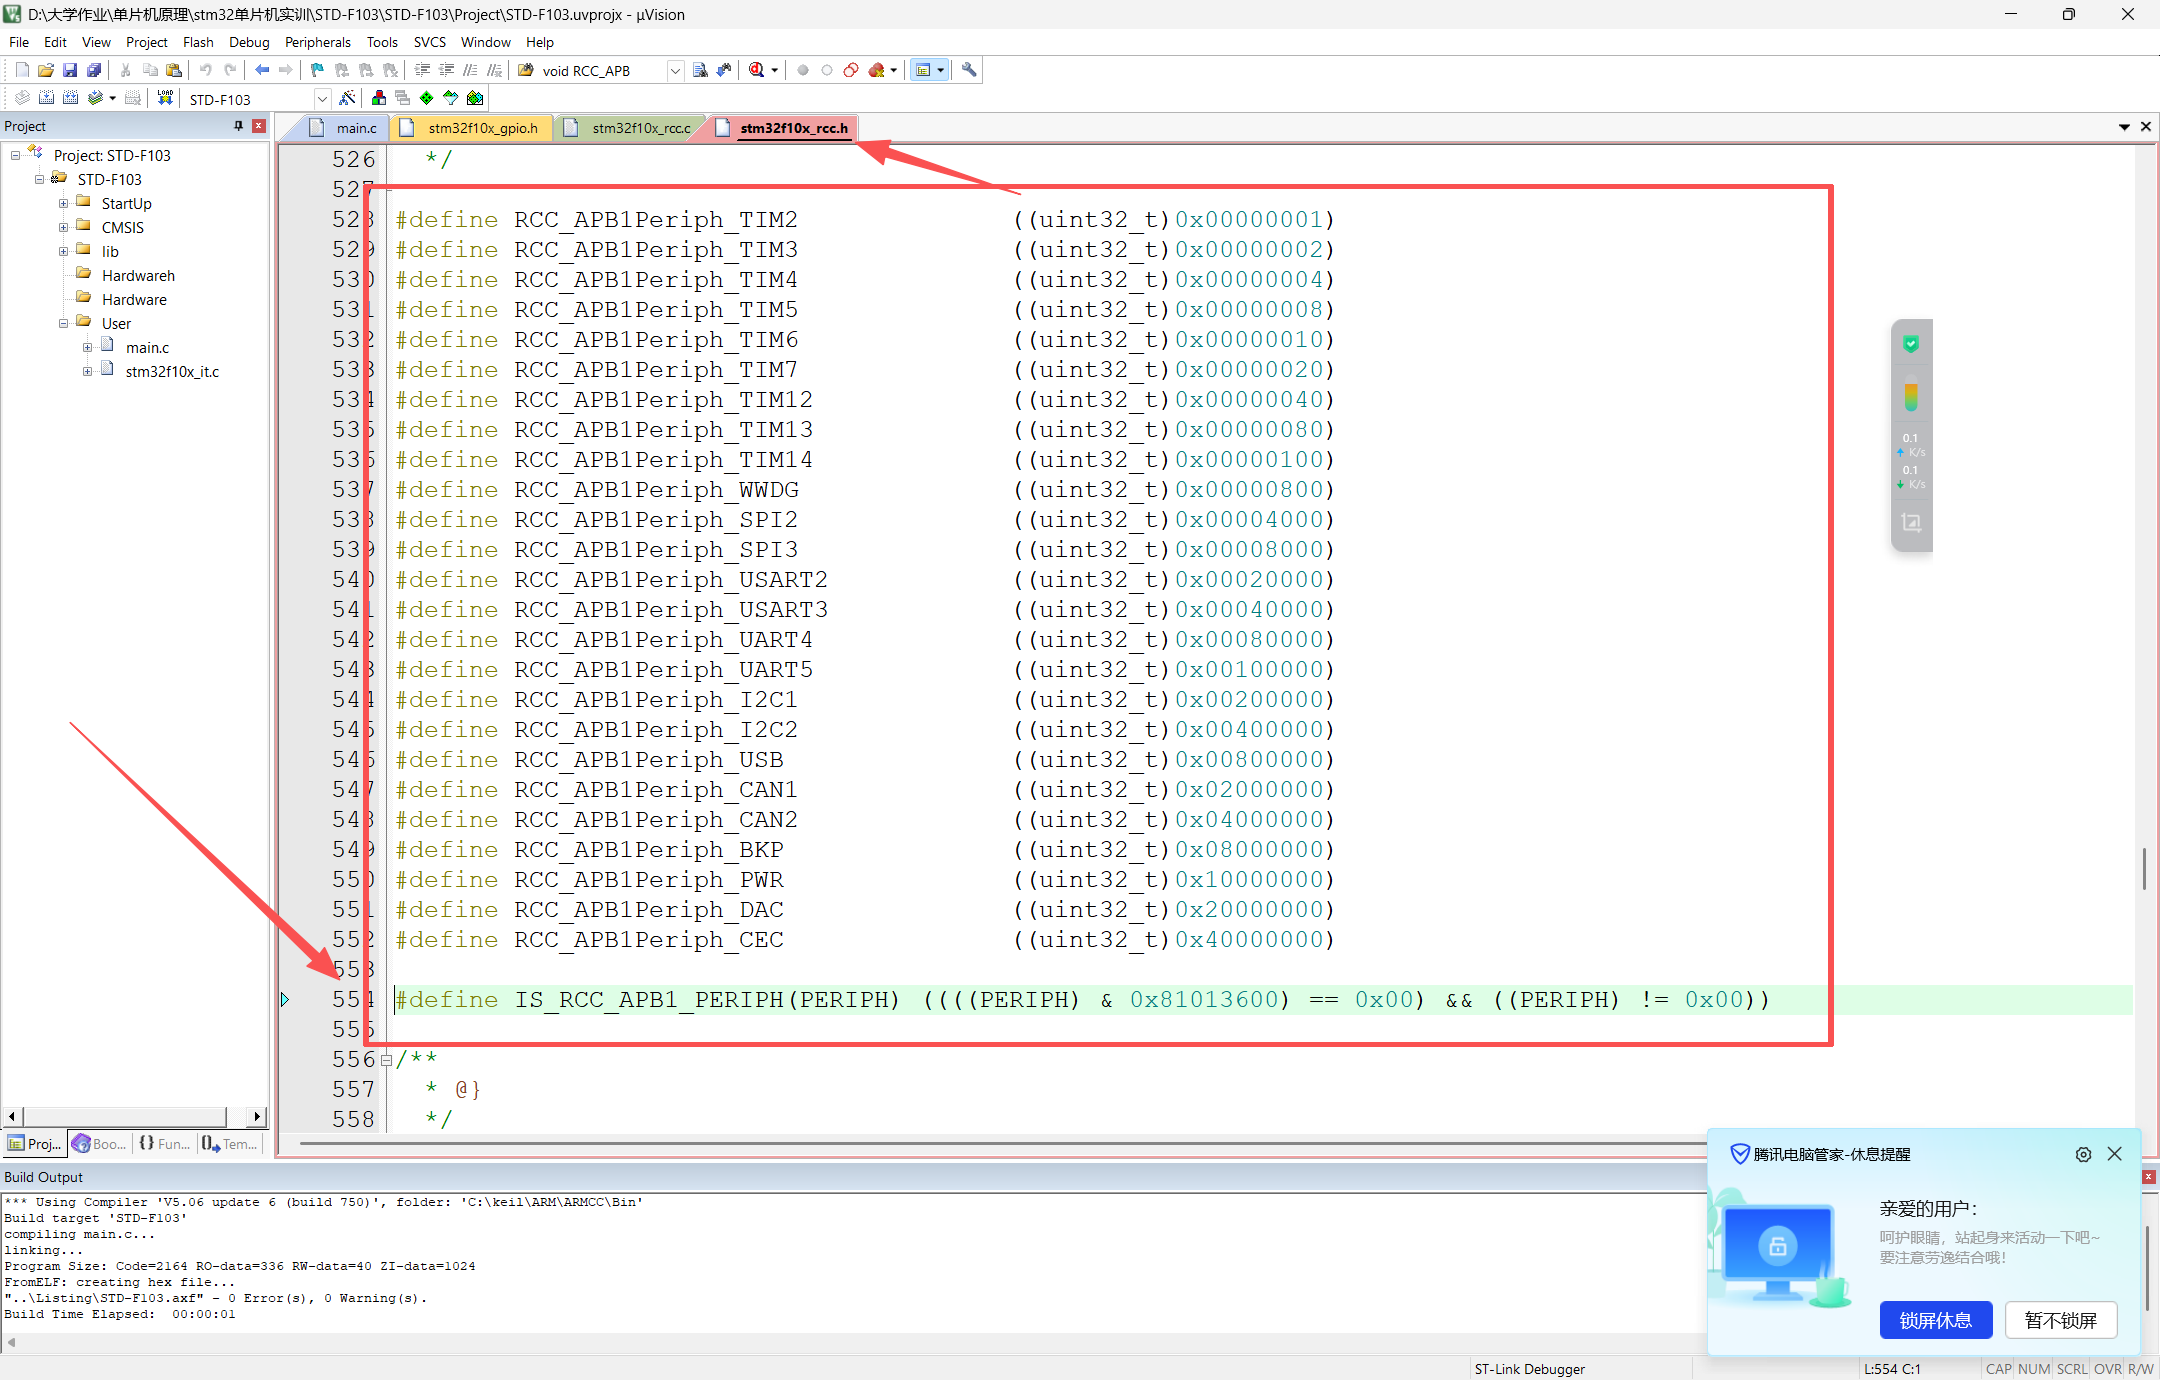Switch to stm32f10x_gpio.h tab

click(x=482, y=128)
